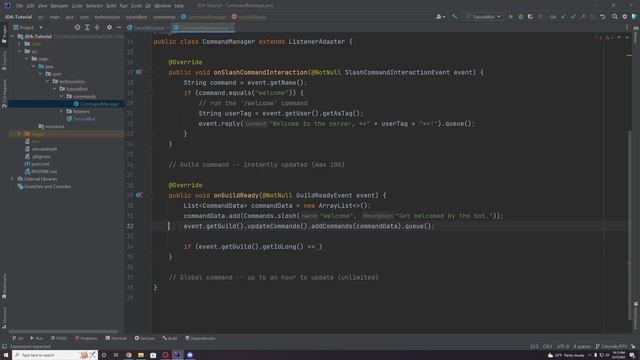Open File Explorer from taskbar
This screenshot has height=360, width=640.
(x=141, y=355)
